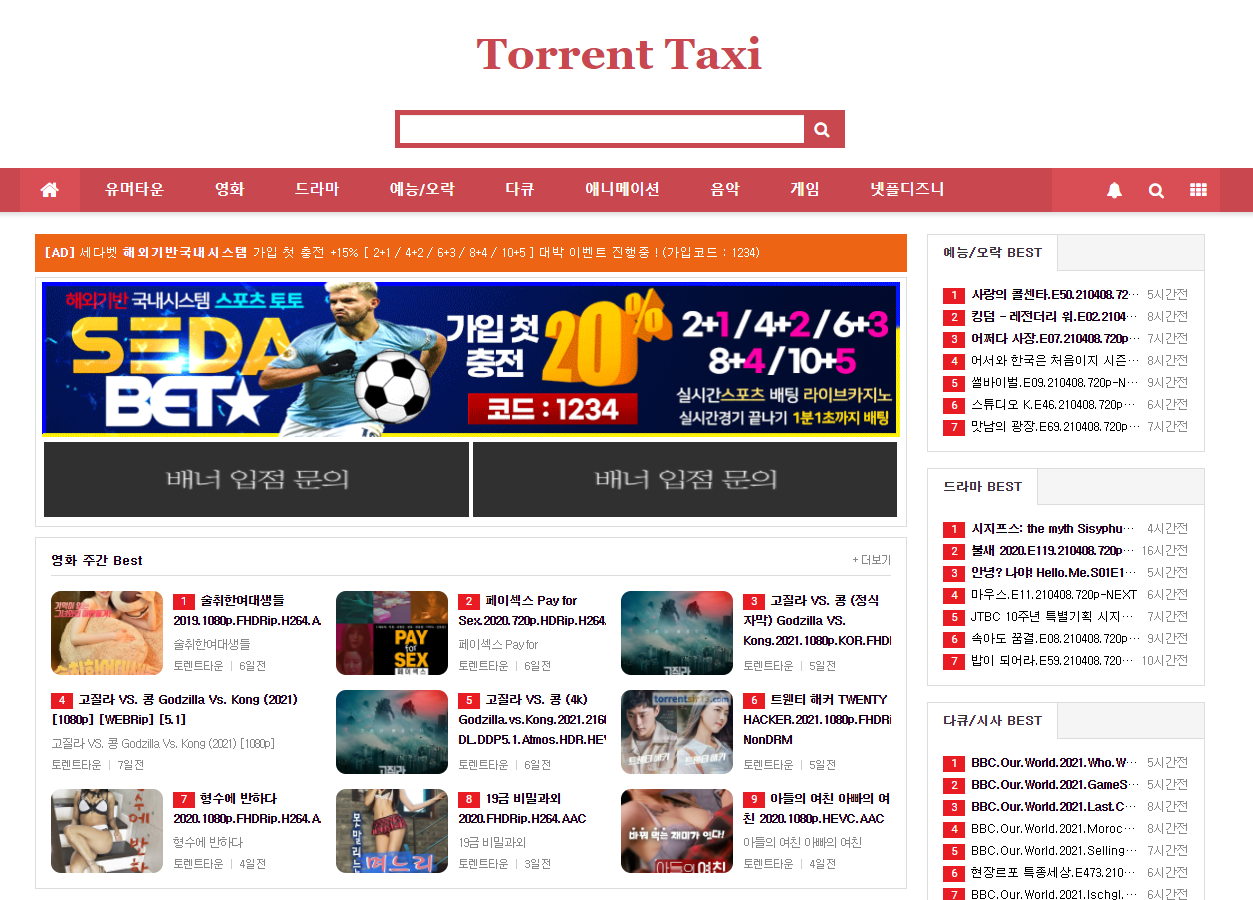Open 시지프스: the myth entry
The height and width of the screenshot is (900, 1253).
[1054, 529]
